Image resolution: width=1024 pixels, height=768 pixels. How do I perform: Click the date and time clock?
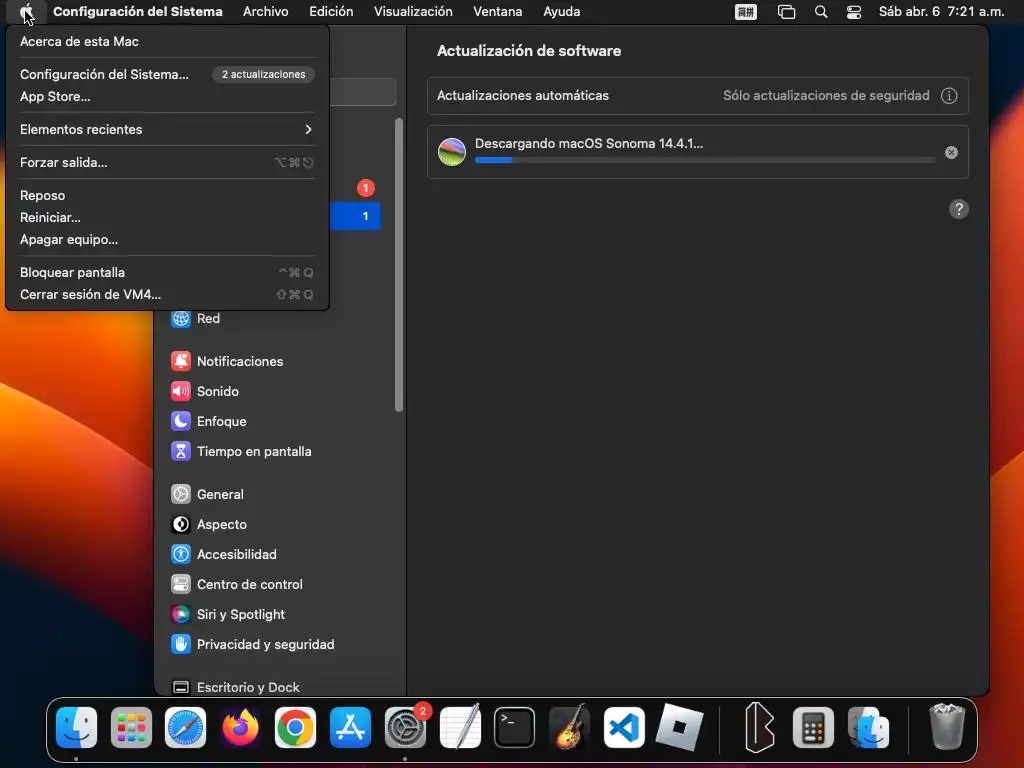click(x=941, y=12)
